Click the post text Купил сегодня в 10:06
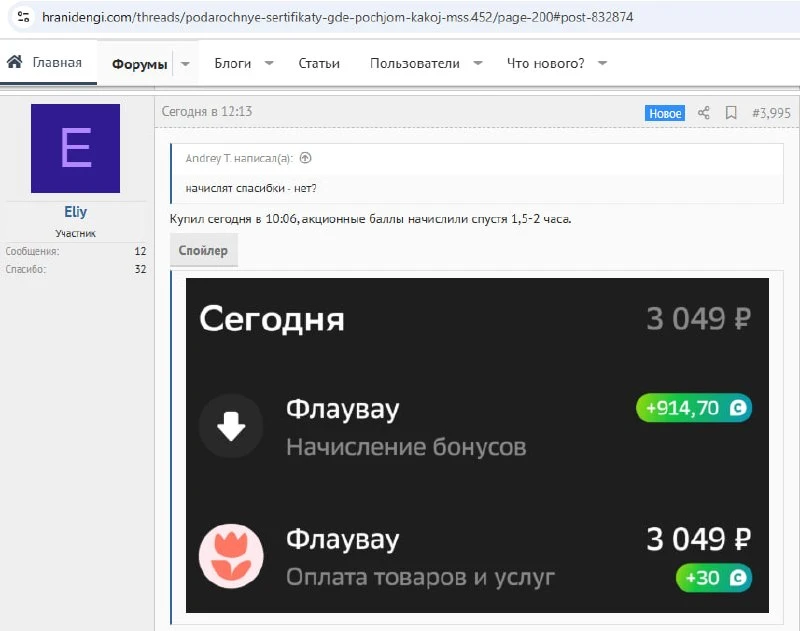The width and height of the screenshot is (800, 631). click(234, 219)
